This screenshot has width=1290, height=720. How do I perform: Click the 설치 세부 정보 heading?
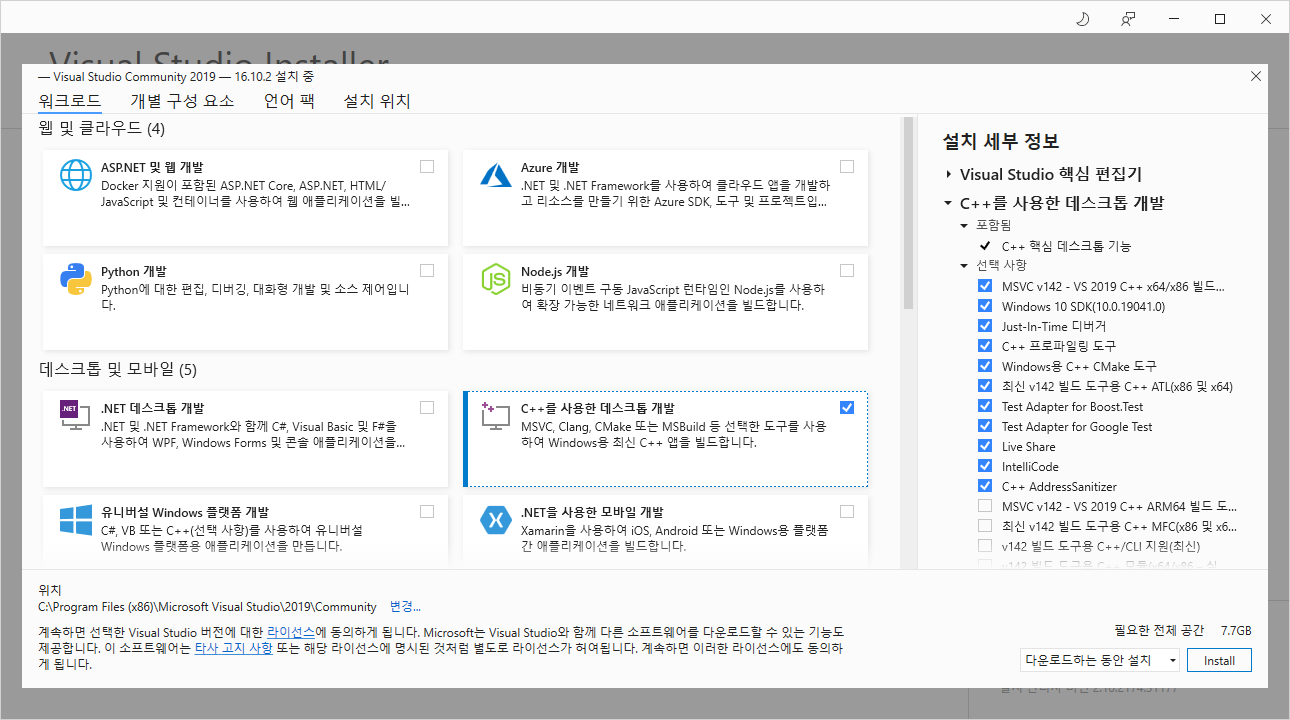pos(1001,142)
